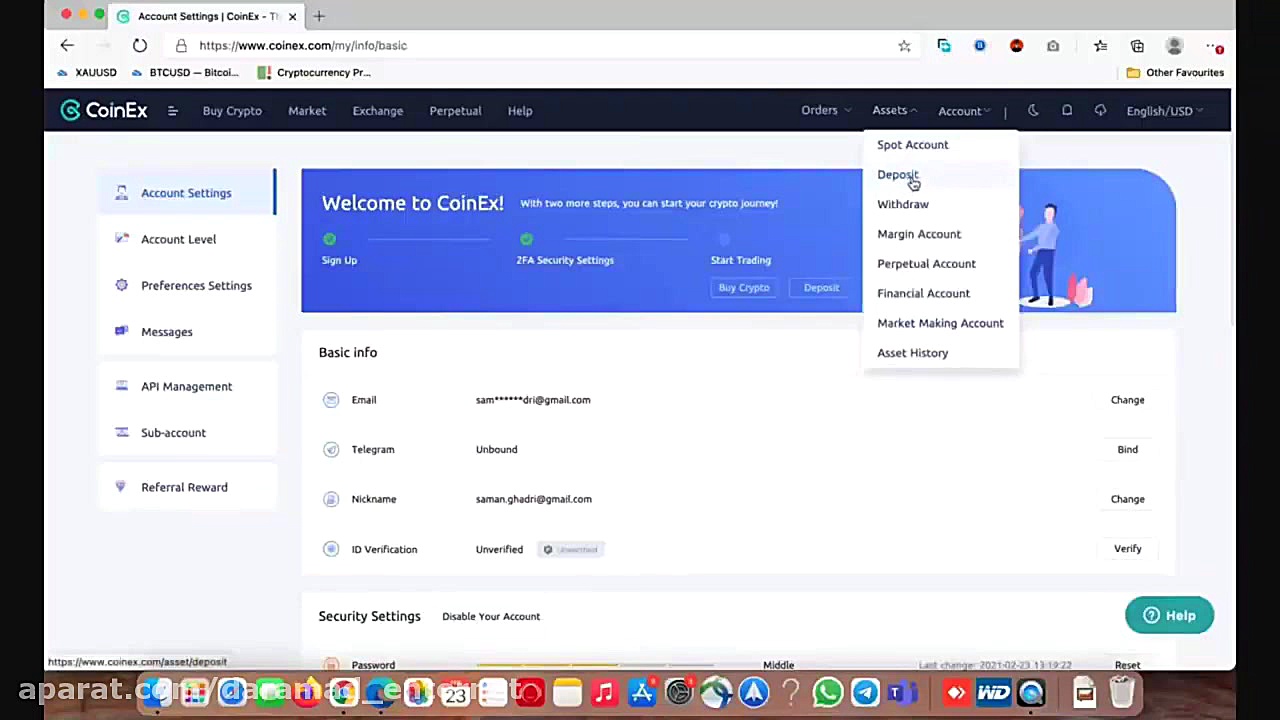
Task: Click the Sub-account sidebar icon
Action: (x=121, y=432)
